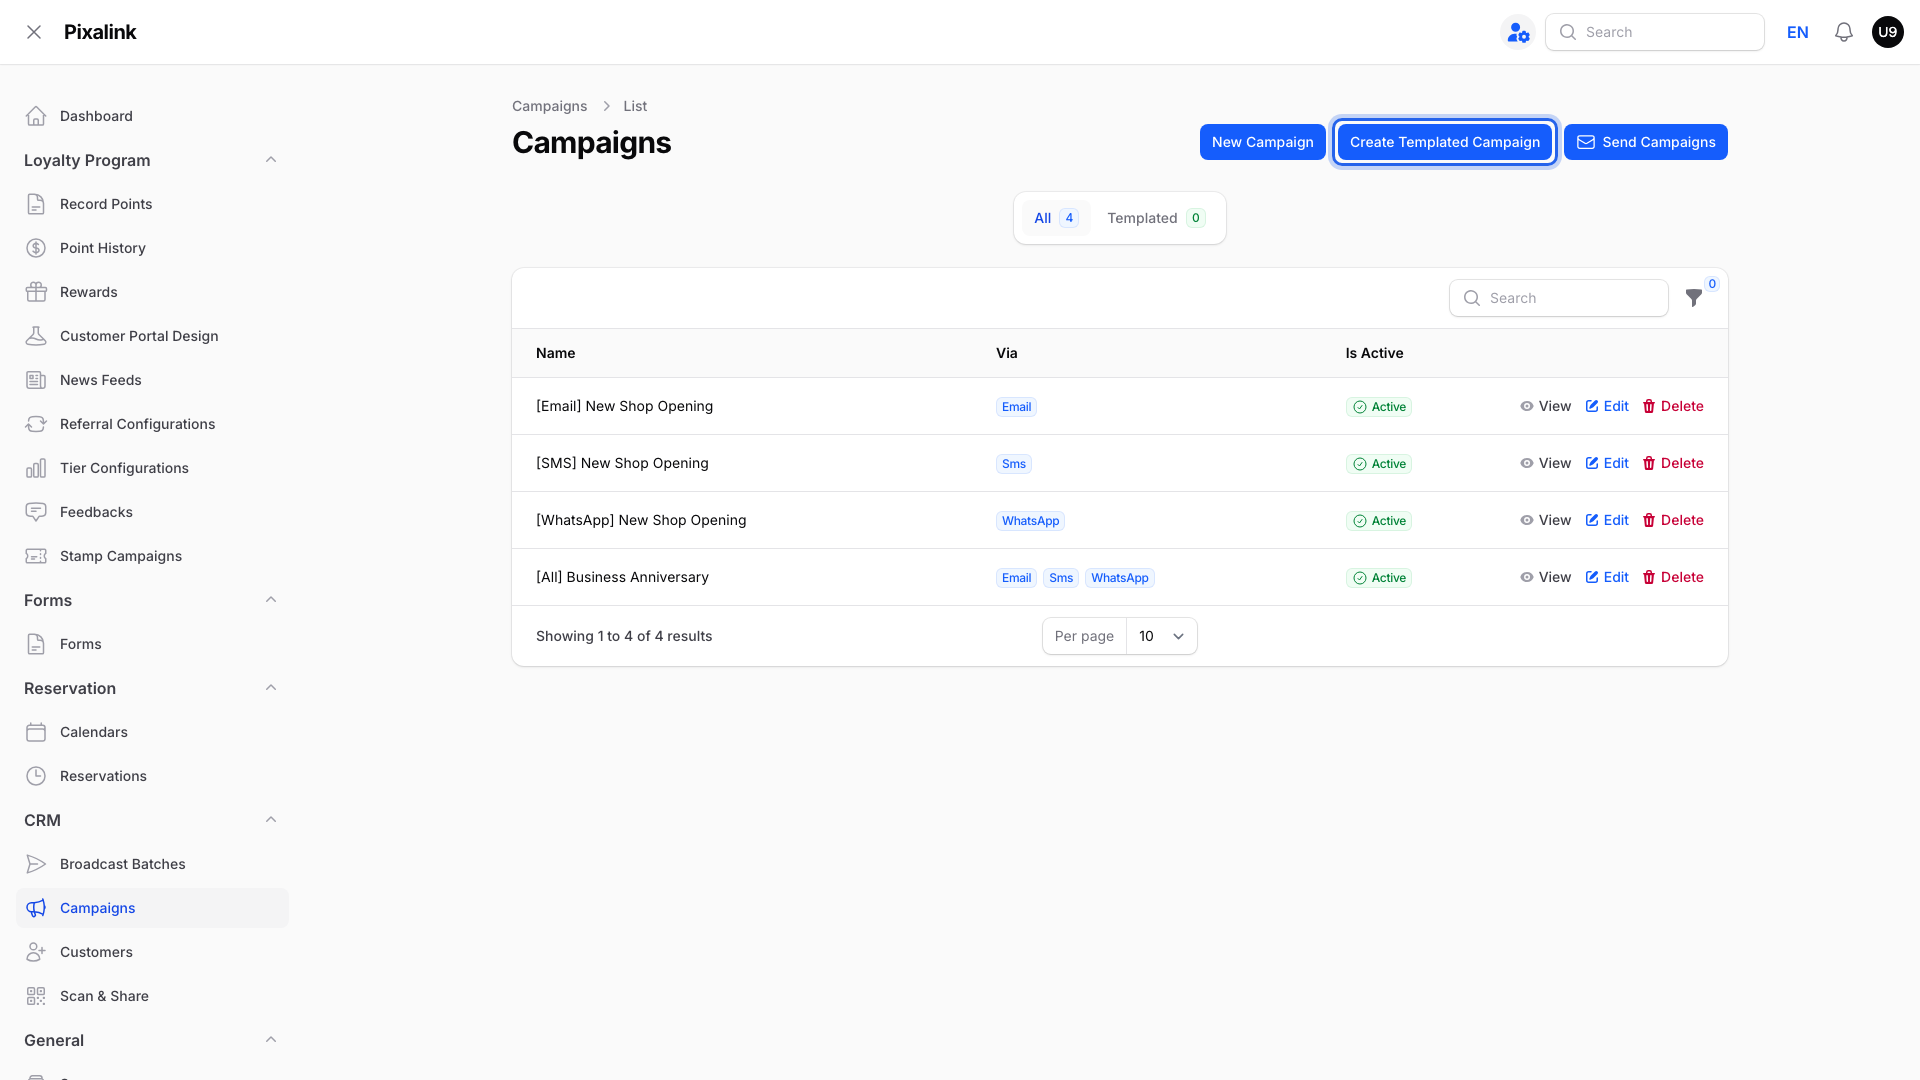Image resolution: width=1920 pixels, height=1080 pixels.
Task: Edit the [WhatsApp] New Shop Opening campaign
Action: pyautogui.click(x=1607, y=520)
